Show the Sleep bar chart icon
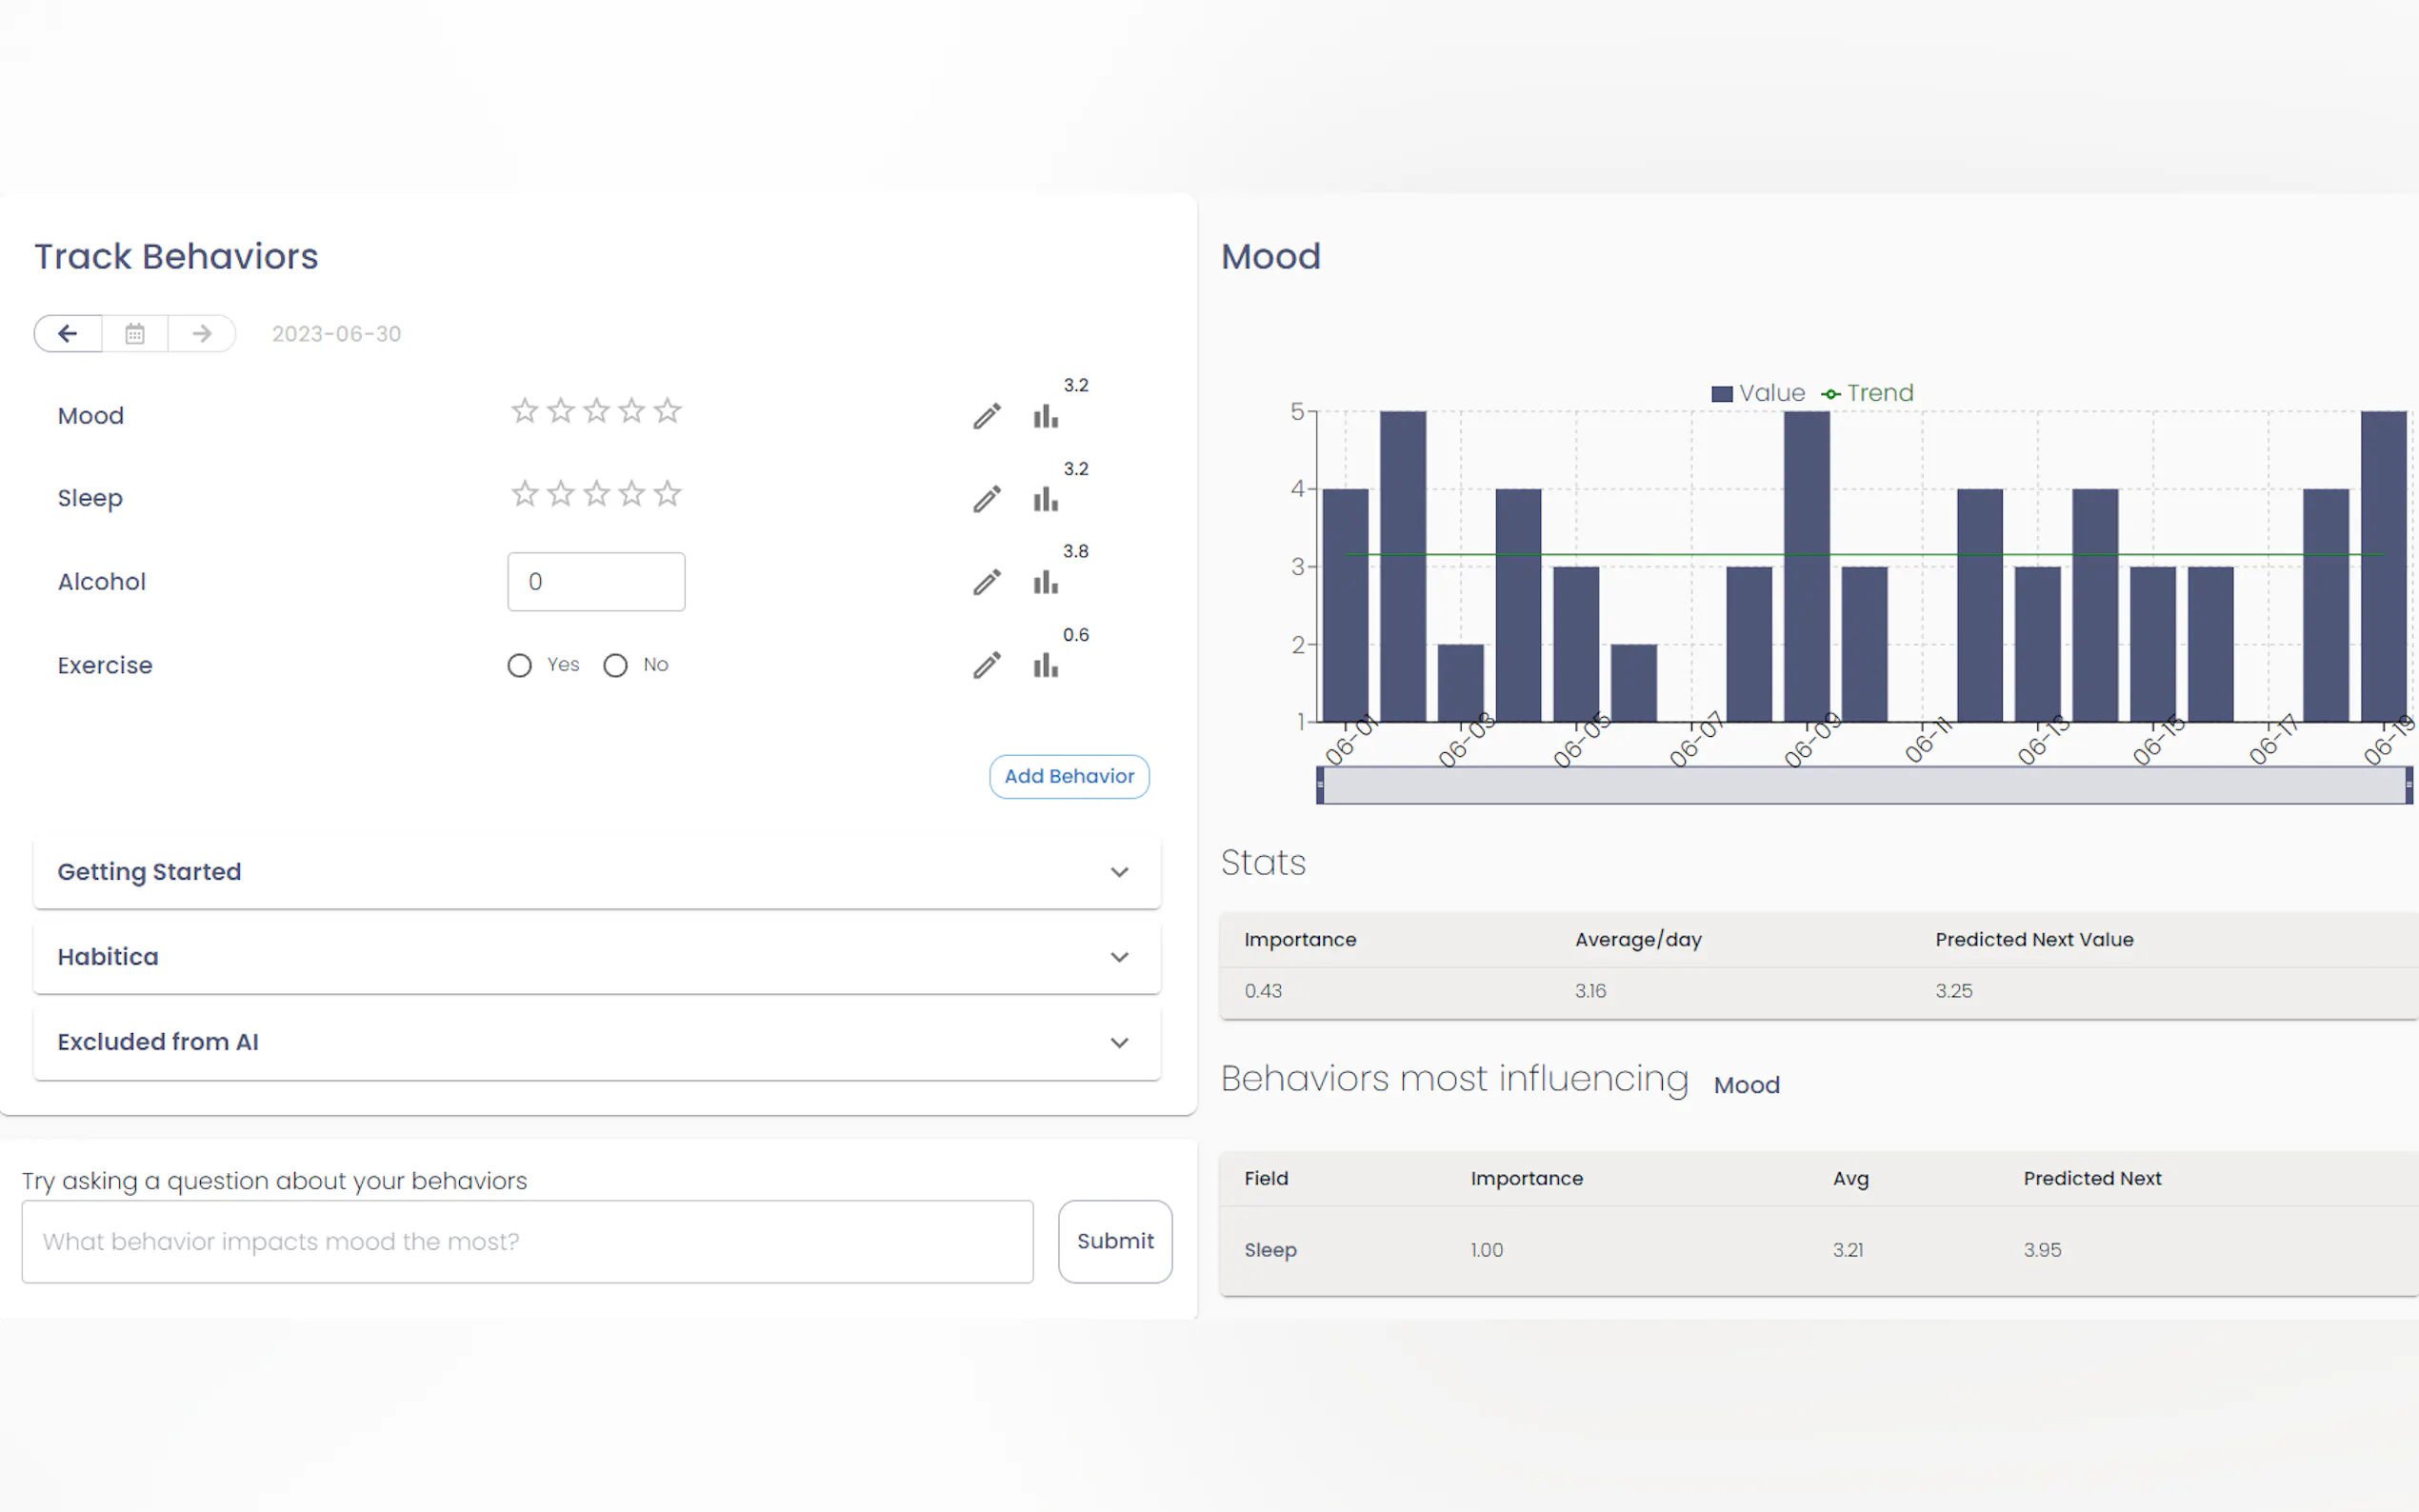Viewport: 2419px width, 1512px height. click(1046, 499)
